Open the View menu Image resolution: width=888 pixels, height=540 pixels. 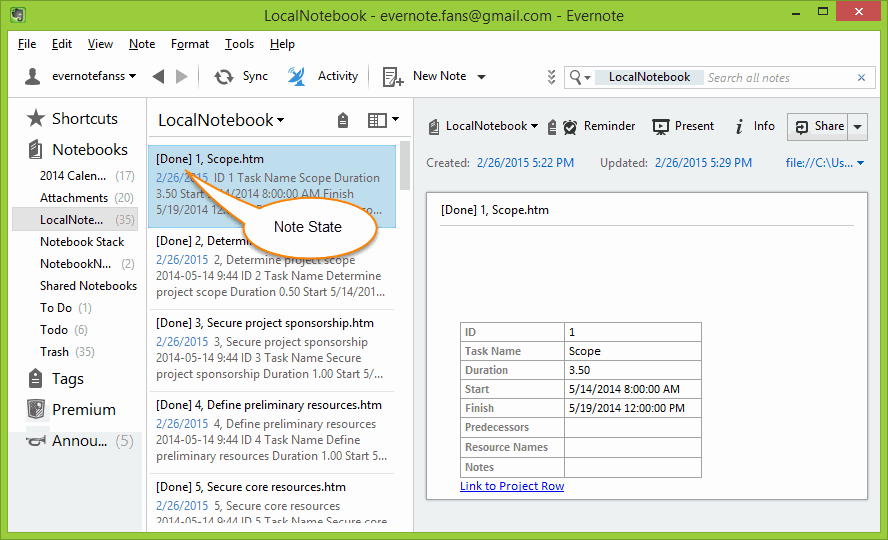(100, 44)
